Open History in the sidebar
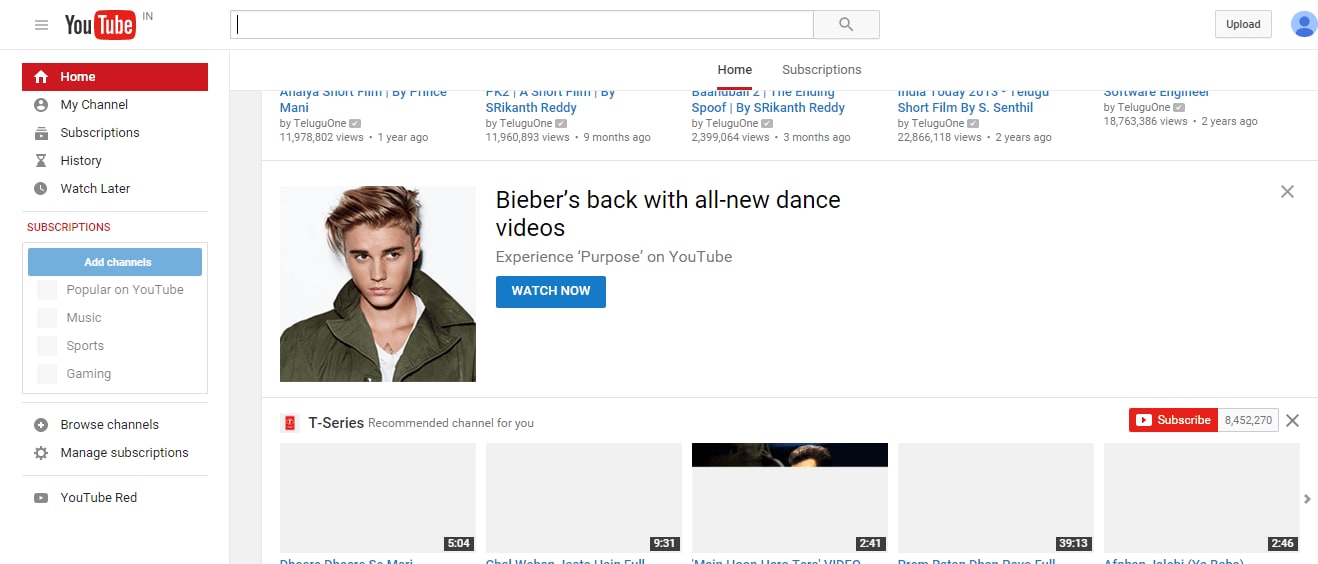1318x564 pixels. (x=115, y=161)
